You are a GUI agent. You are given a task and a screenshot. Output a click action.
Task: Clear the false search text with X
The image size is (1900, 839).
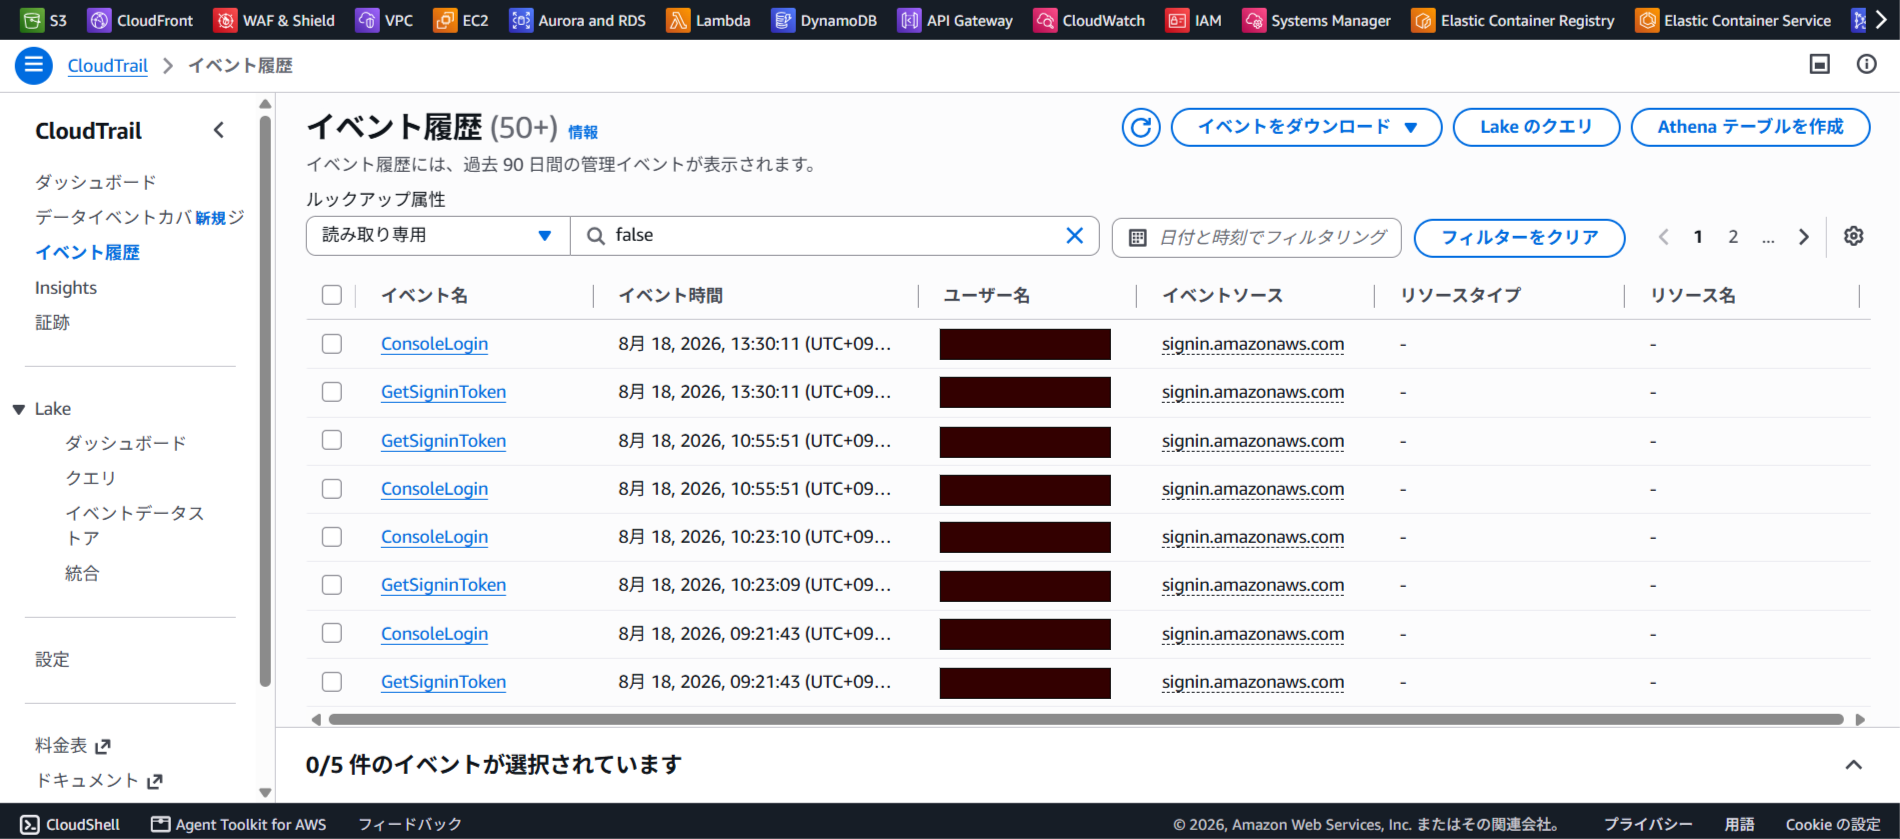[1074, 235]
